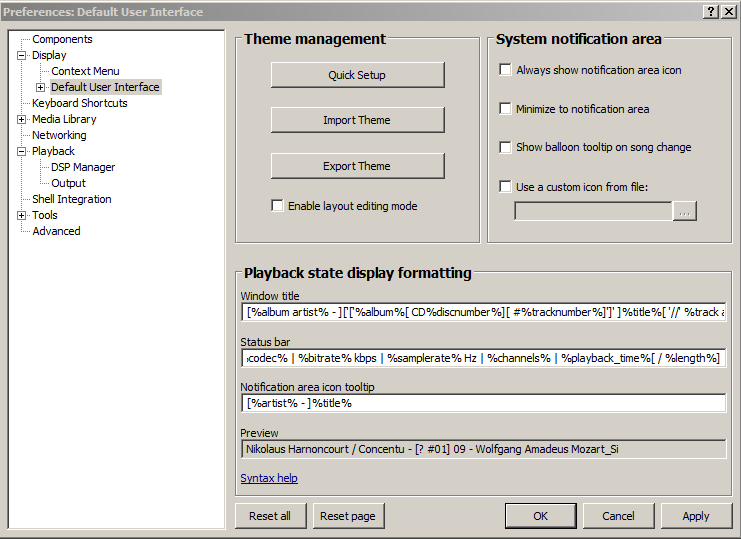Enable layout editing mode checkbox
Image resolution: width=741 pixels, height=539 pixels.
pos(278,206)
